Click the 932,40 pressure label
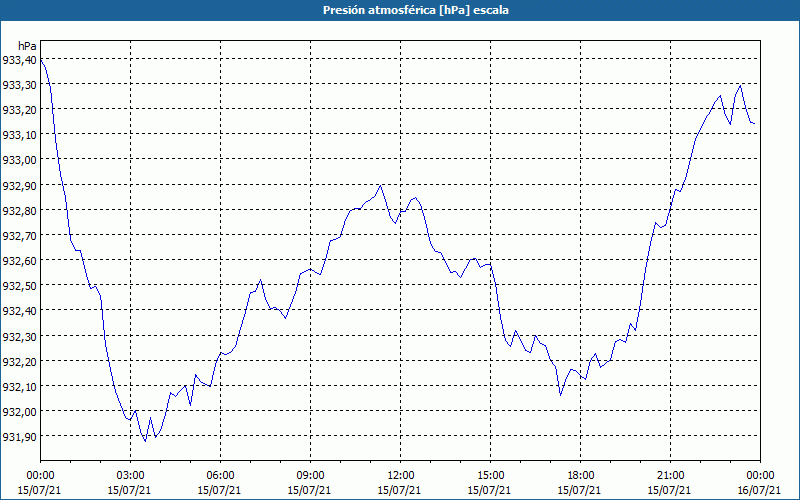 [x=19, y=311]
